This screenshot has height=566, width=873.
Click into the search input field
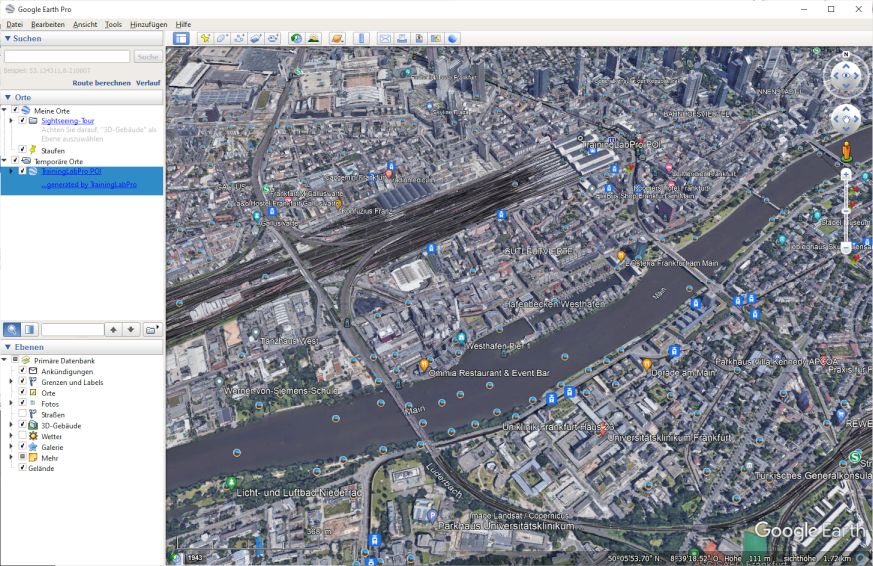coord(67,57)
